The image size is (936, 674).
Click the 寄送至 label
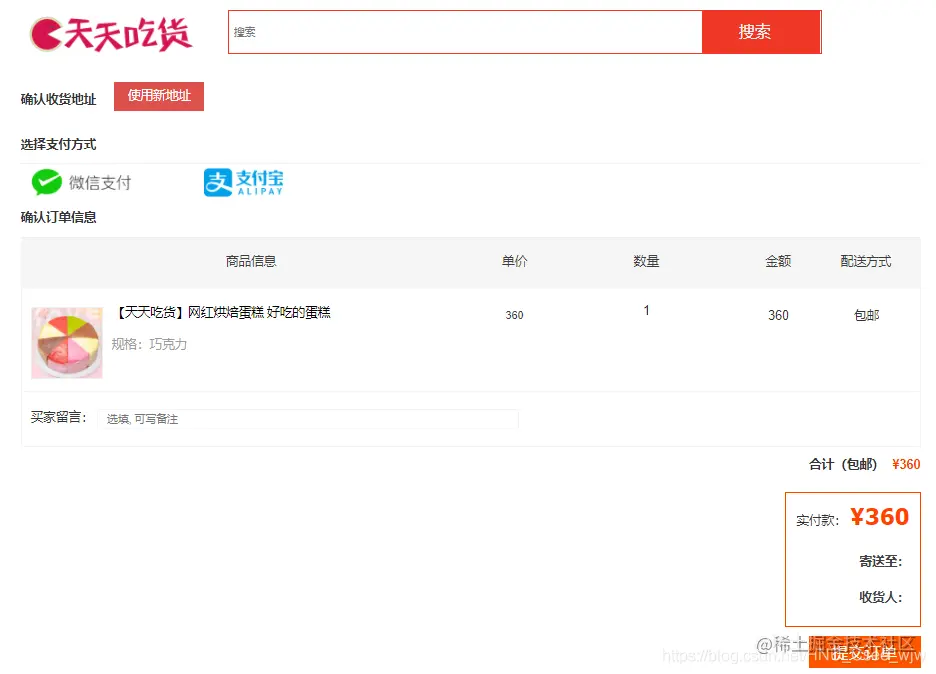880,561
